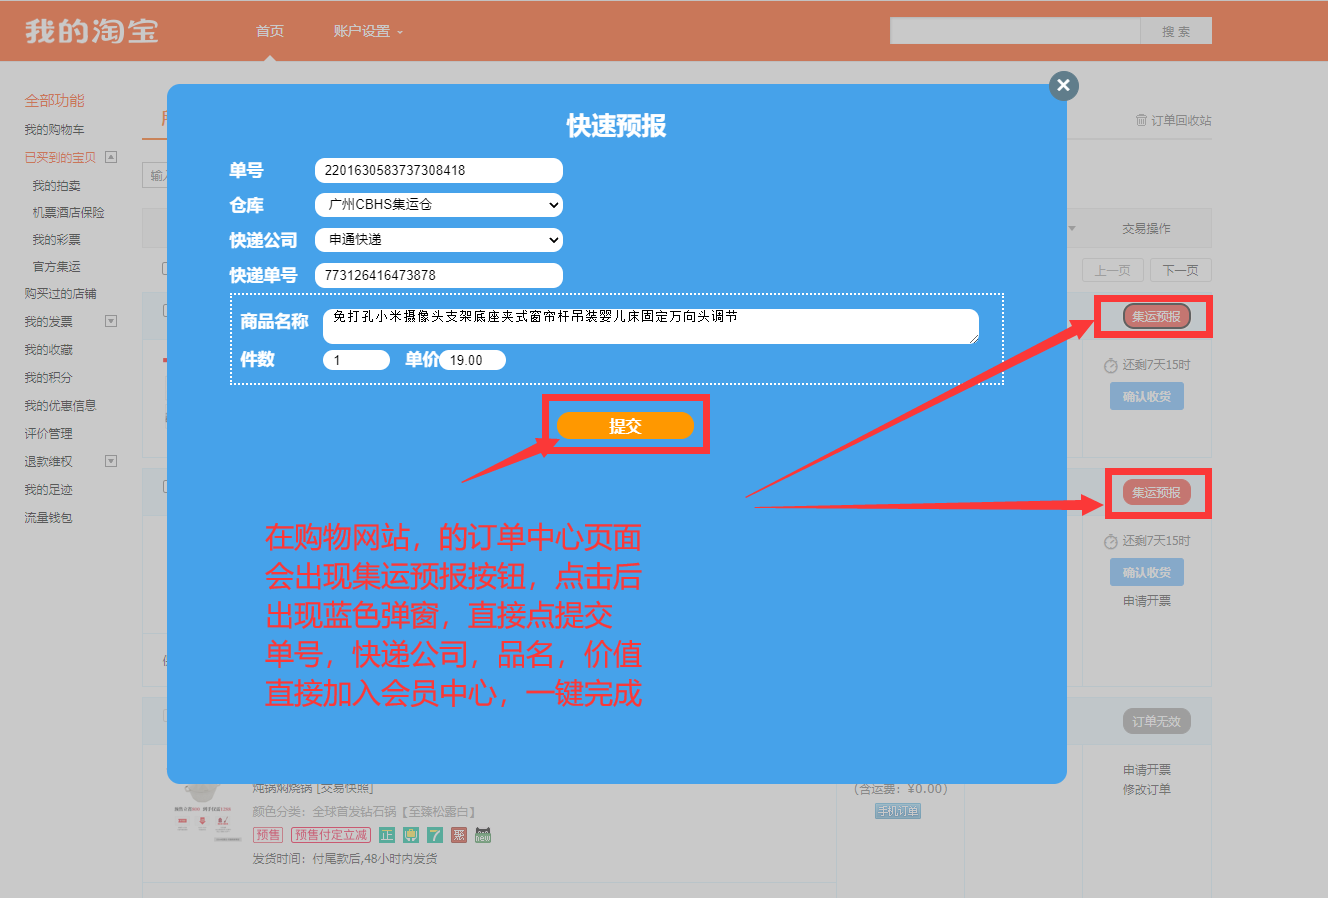Click the header search input box

[x=1015, y=31]
